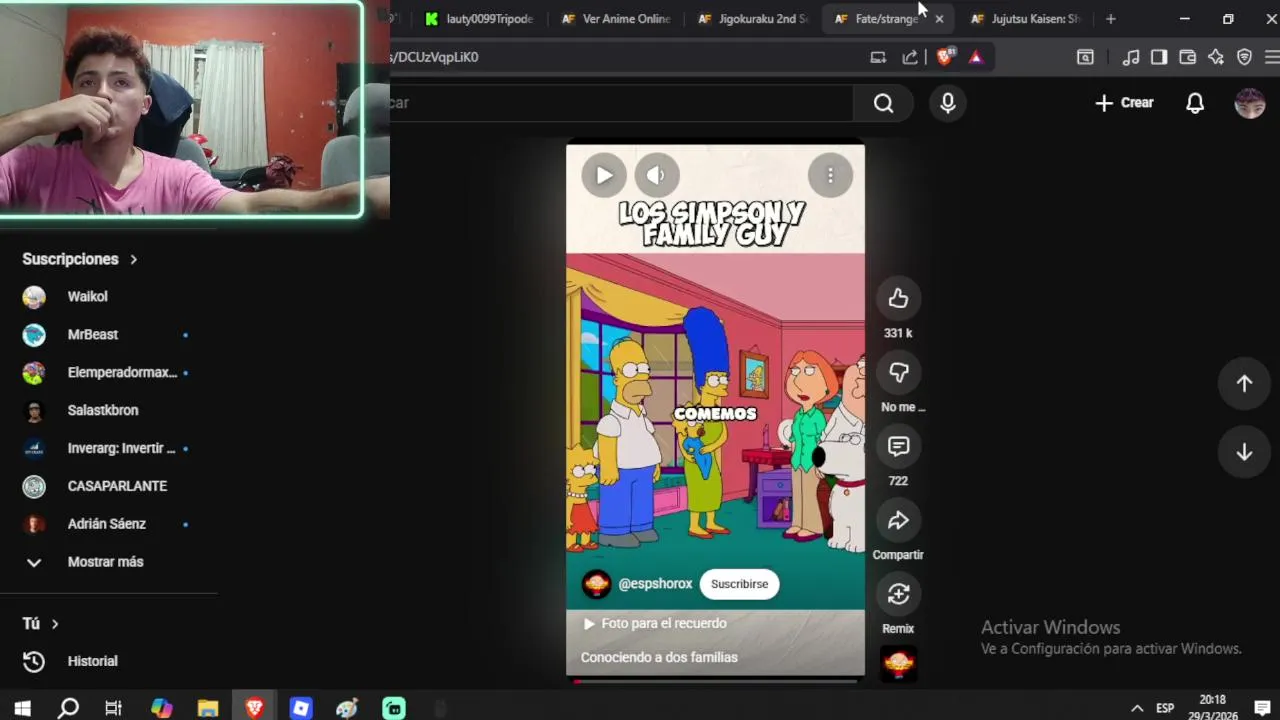1280x720 pixels.
Task: Switch to the lauty0099Tripode tab
Action: pyautogui.click(x=480, y=19)
